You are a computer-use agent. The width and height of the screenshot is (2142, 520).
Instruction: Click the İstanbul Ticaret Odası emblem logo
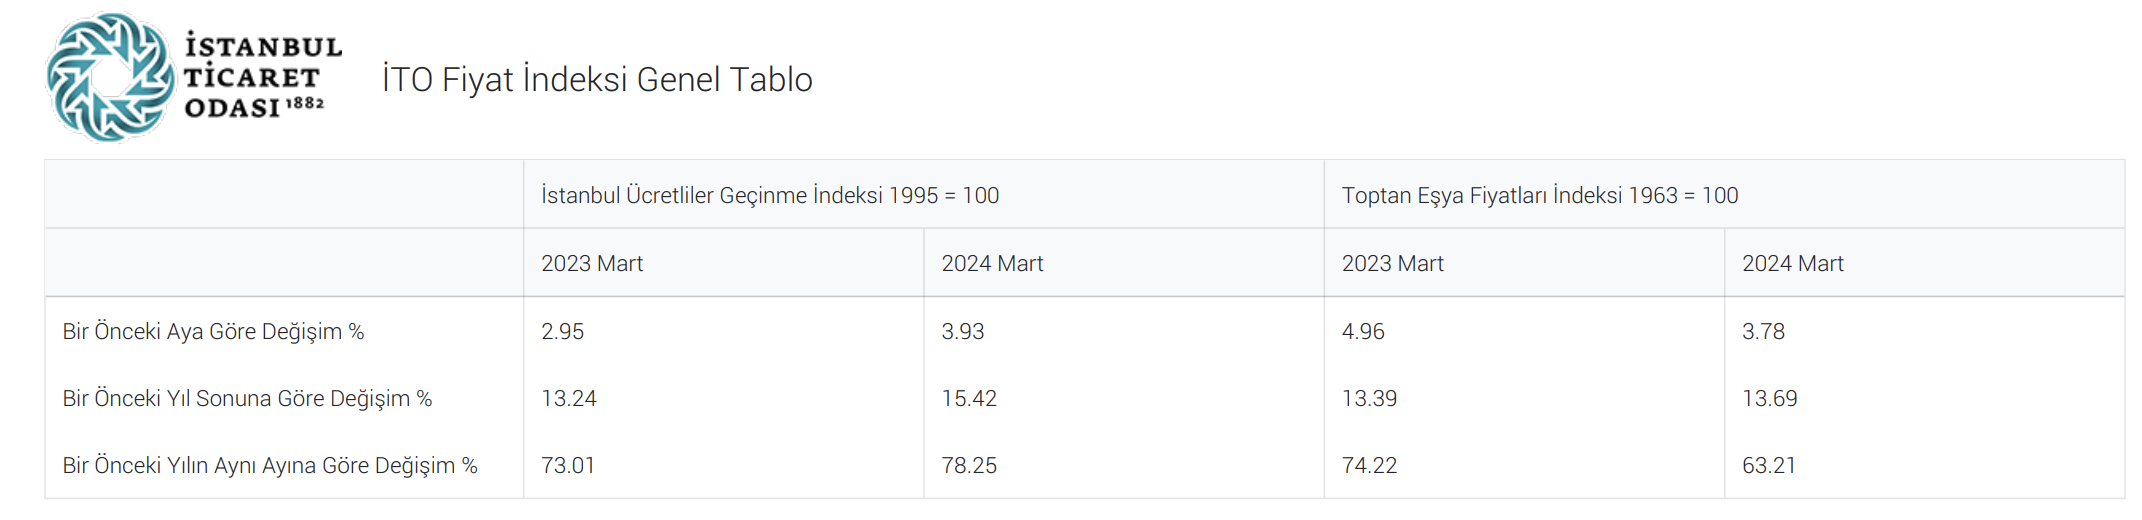(x=110, y=77)
